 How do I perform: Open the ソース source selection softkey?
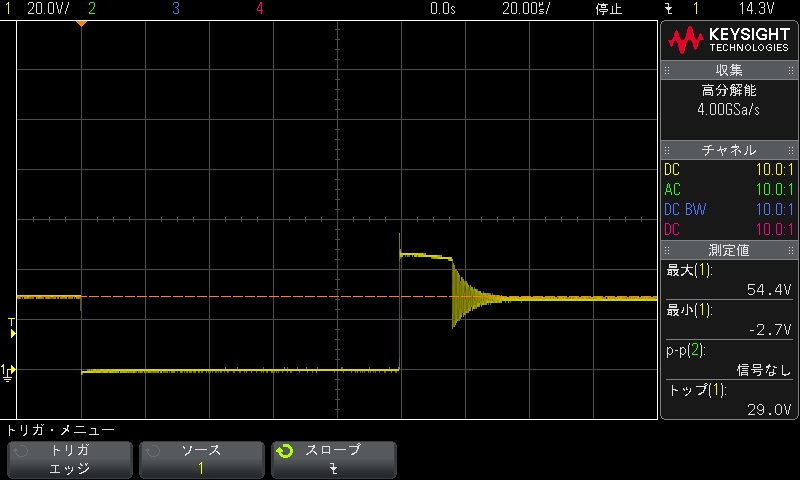click(201, 459)
